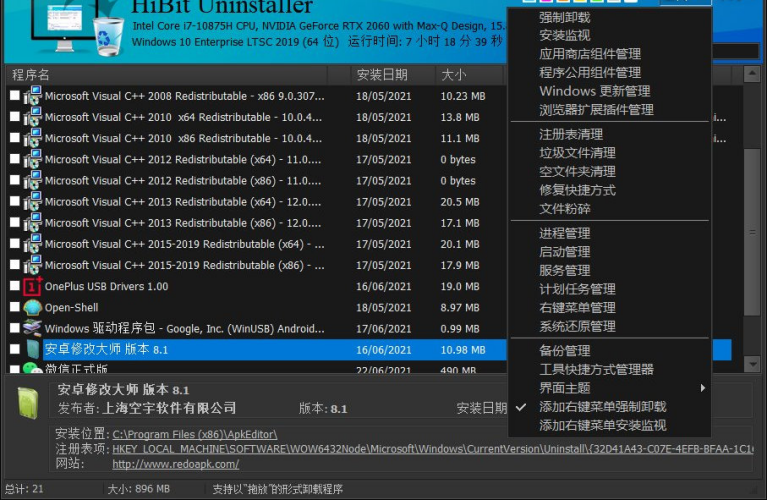767x500 pixels.
Task: Click the HiBit Uninstaller monitor and recycle bin logo
Action: (77, 28)
